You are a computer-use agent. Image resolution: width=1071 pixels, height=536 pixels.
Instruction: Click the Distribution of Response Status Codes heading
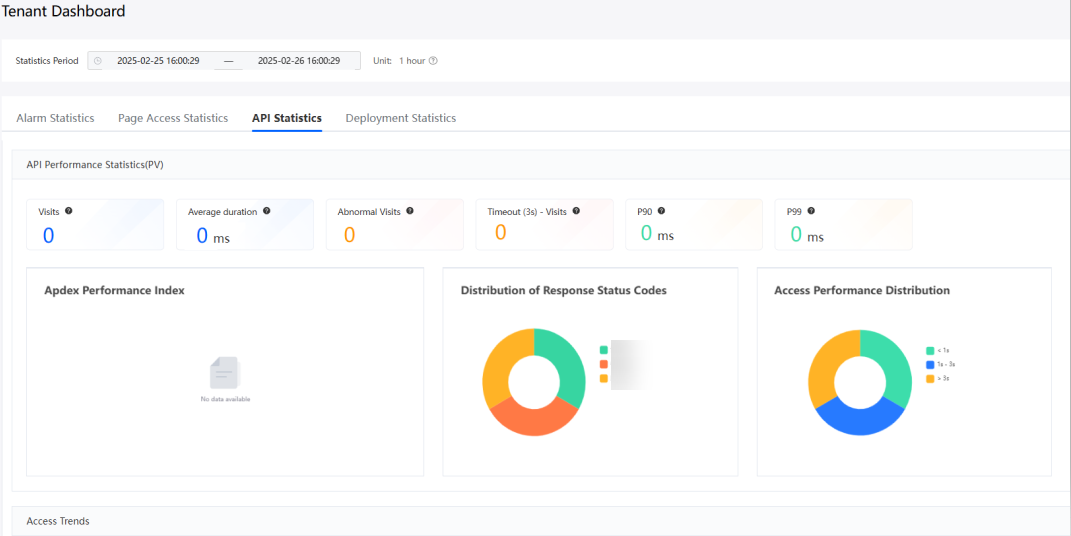pos(564,290)
